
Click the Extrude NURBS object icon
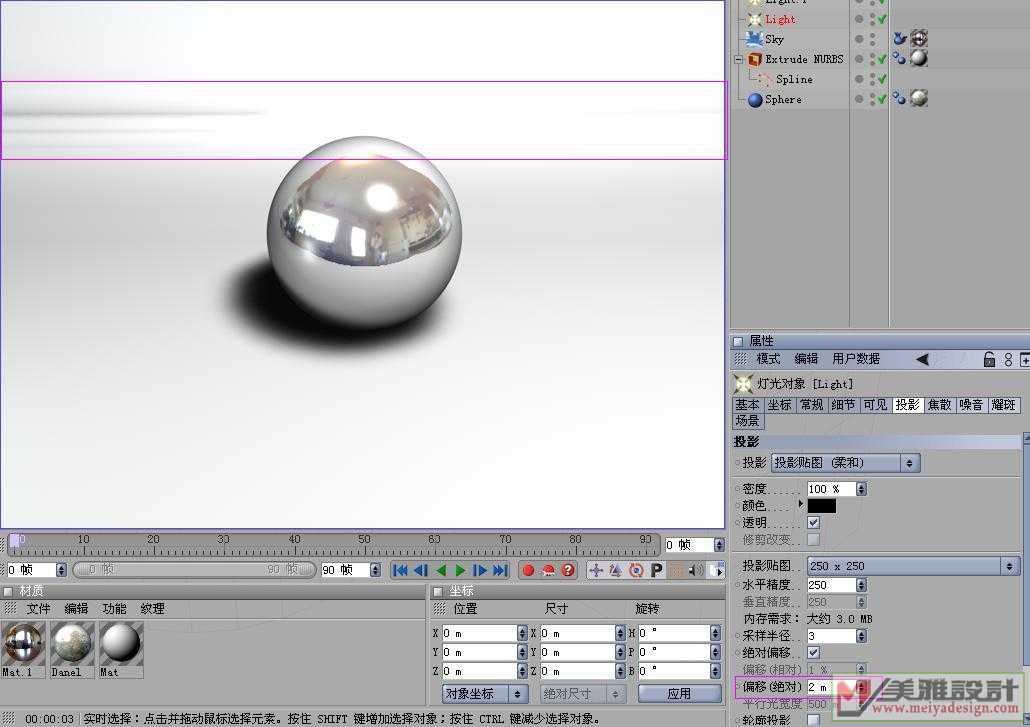(x=755, y=59)
